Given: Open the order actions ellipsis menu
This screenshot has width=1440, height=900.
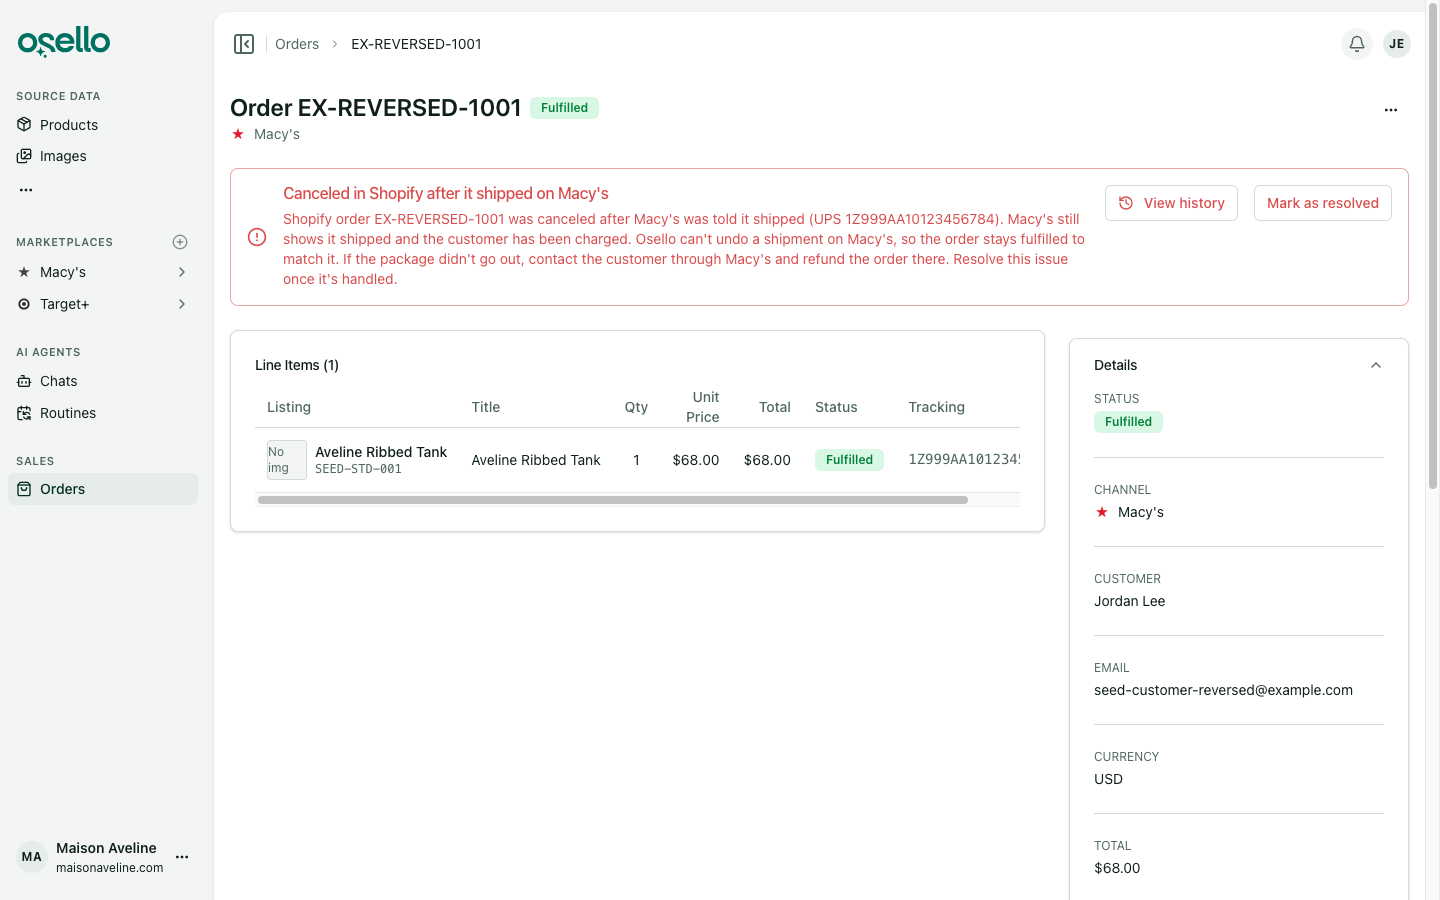Looking at the screenshot, I should tap(1391, 110).
